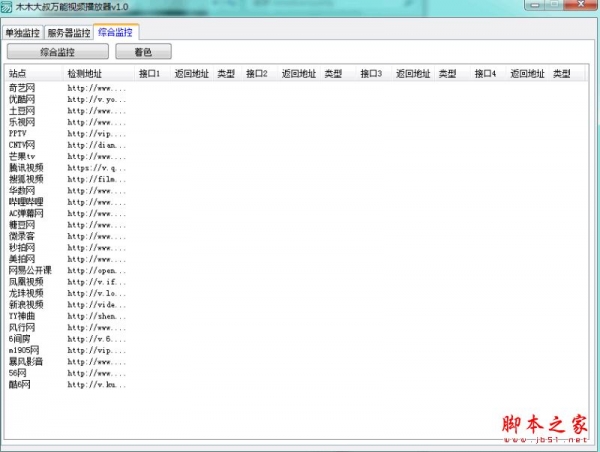Click the 接口2 column header

pos(259,73)
